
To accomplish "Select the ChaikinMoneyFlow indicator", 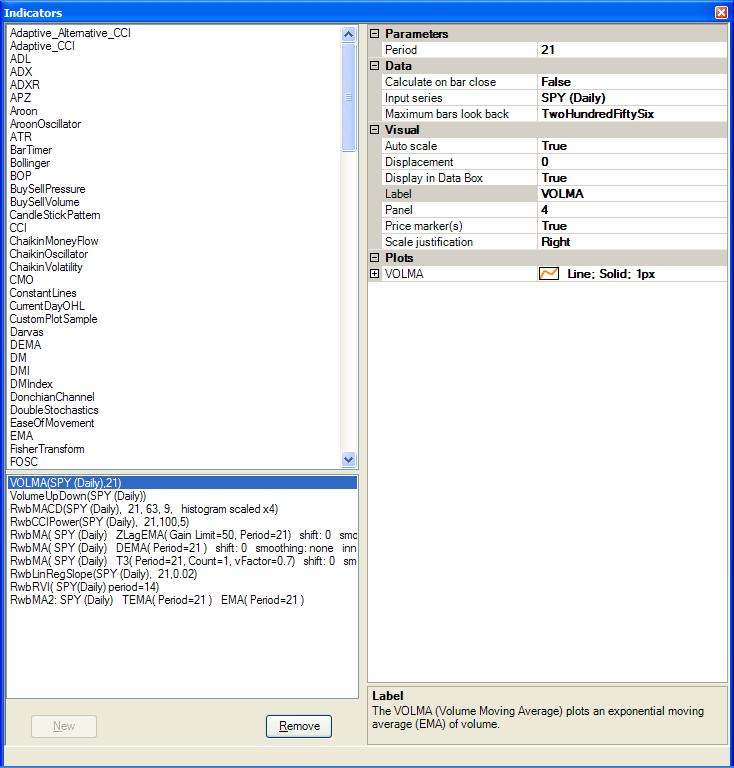I will [x=54, y=241].
